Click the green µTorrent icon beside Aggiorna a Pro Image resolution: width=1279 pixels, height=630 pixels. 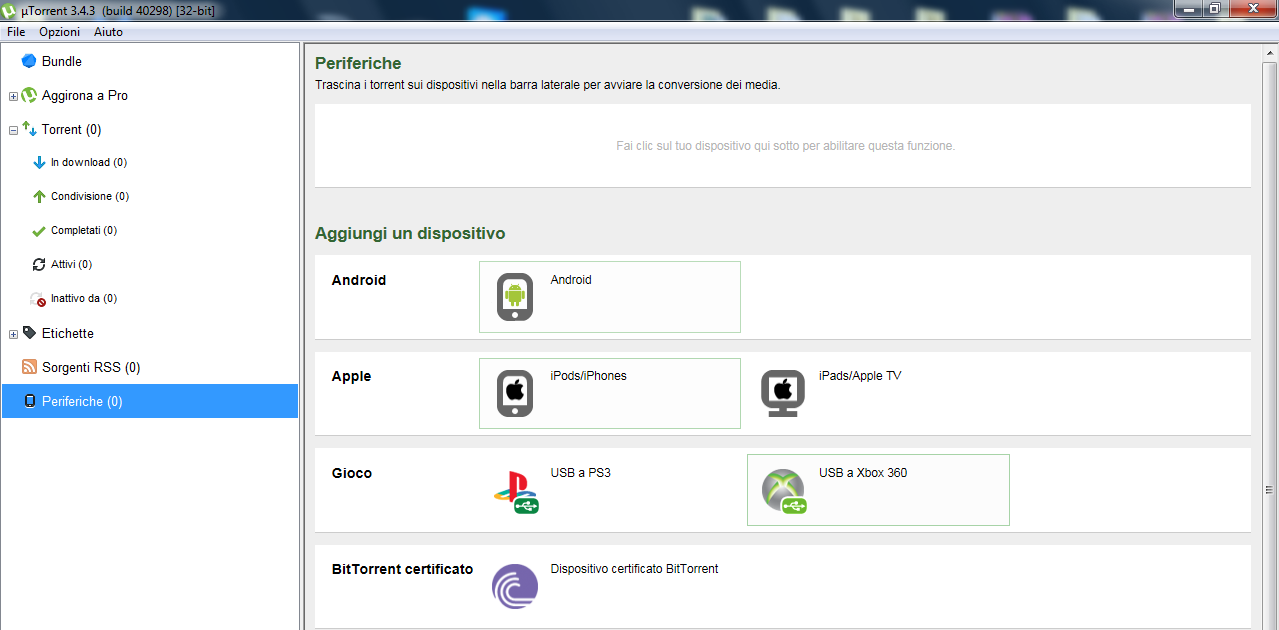click(x=29, y=95)
